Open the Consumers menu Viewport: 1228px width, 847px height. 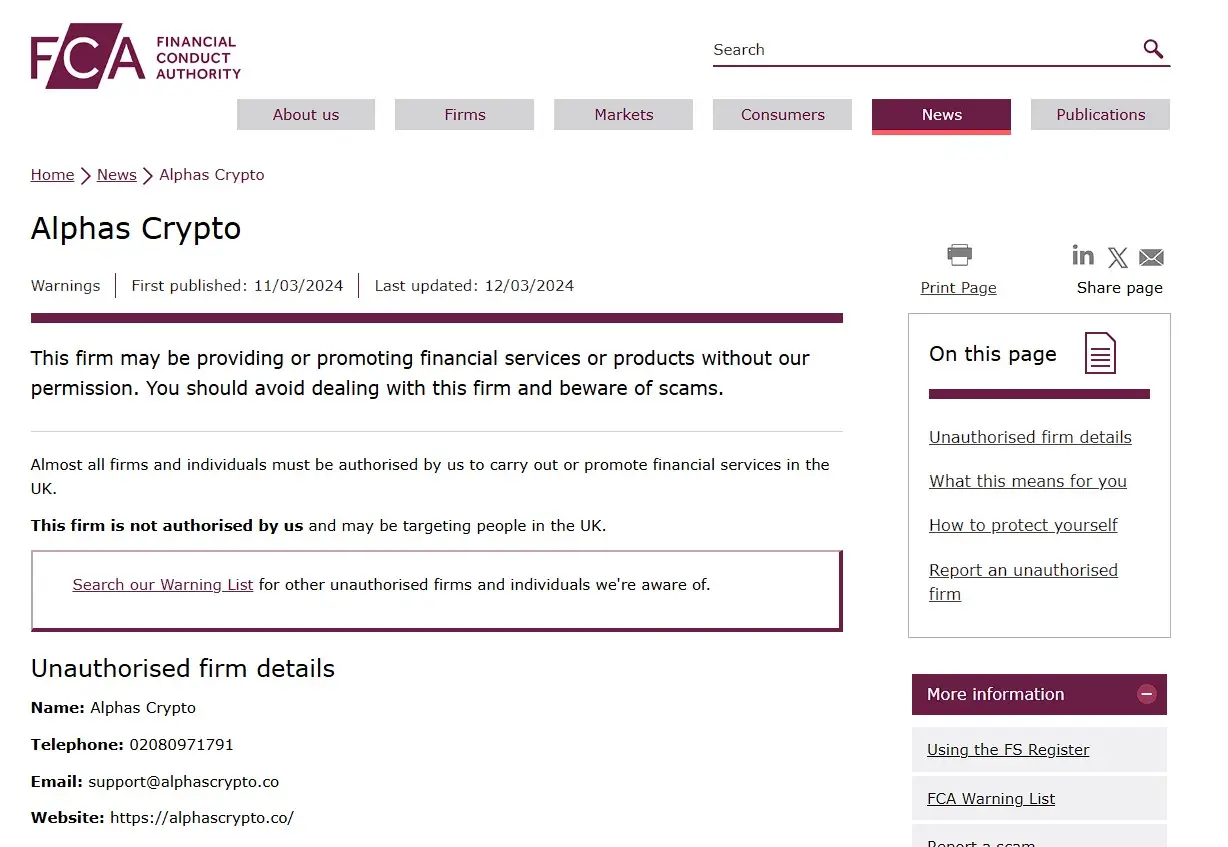(x=783, y=115)
